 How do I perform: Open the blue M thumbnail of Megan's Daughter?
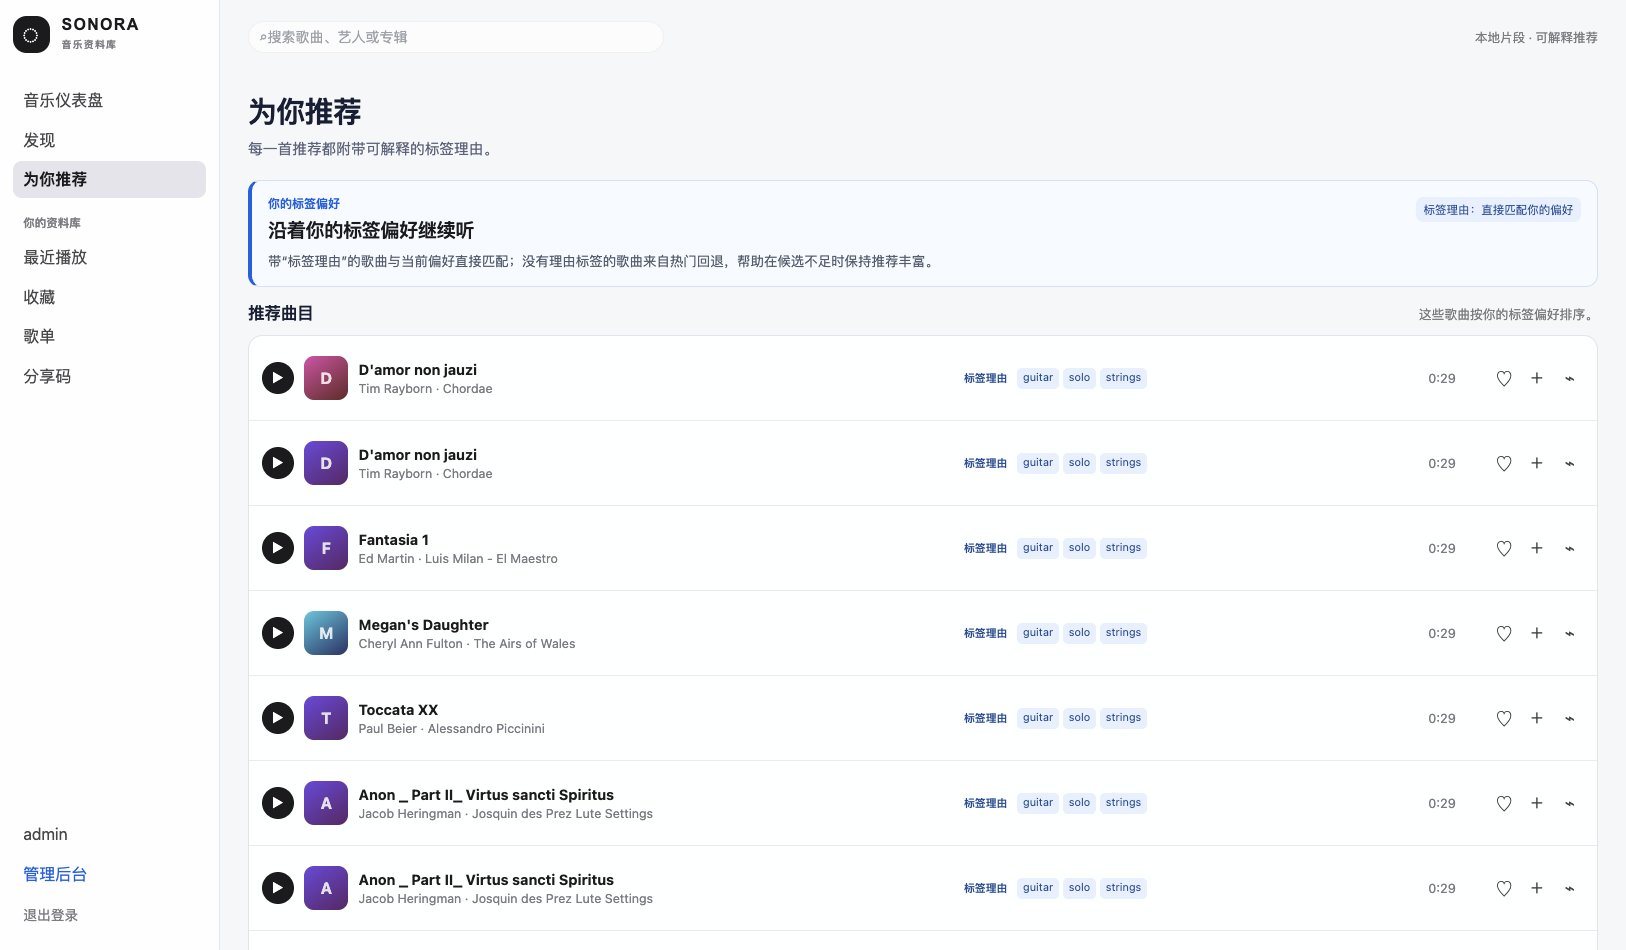point(326,633)
